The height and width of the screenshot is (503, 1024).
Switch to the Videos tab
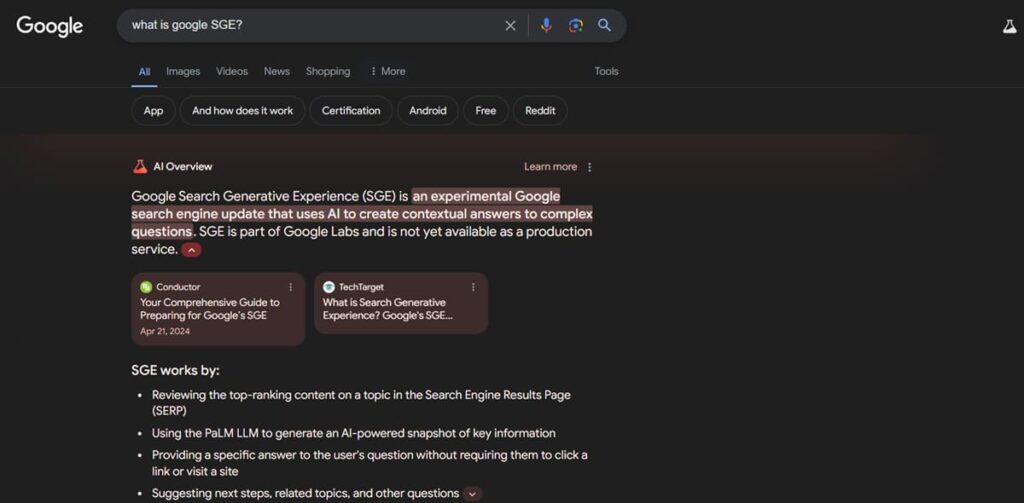click(232, 71)
